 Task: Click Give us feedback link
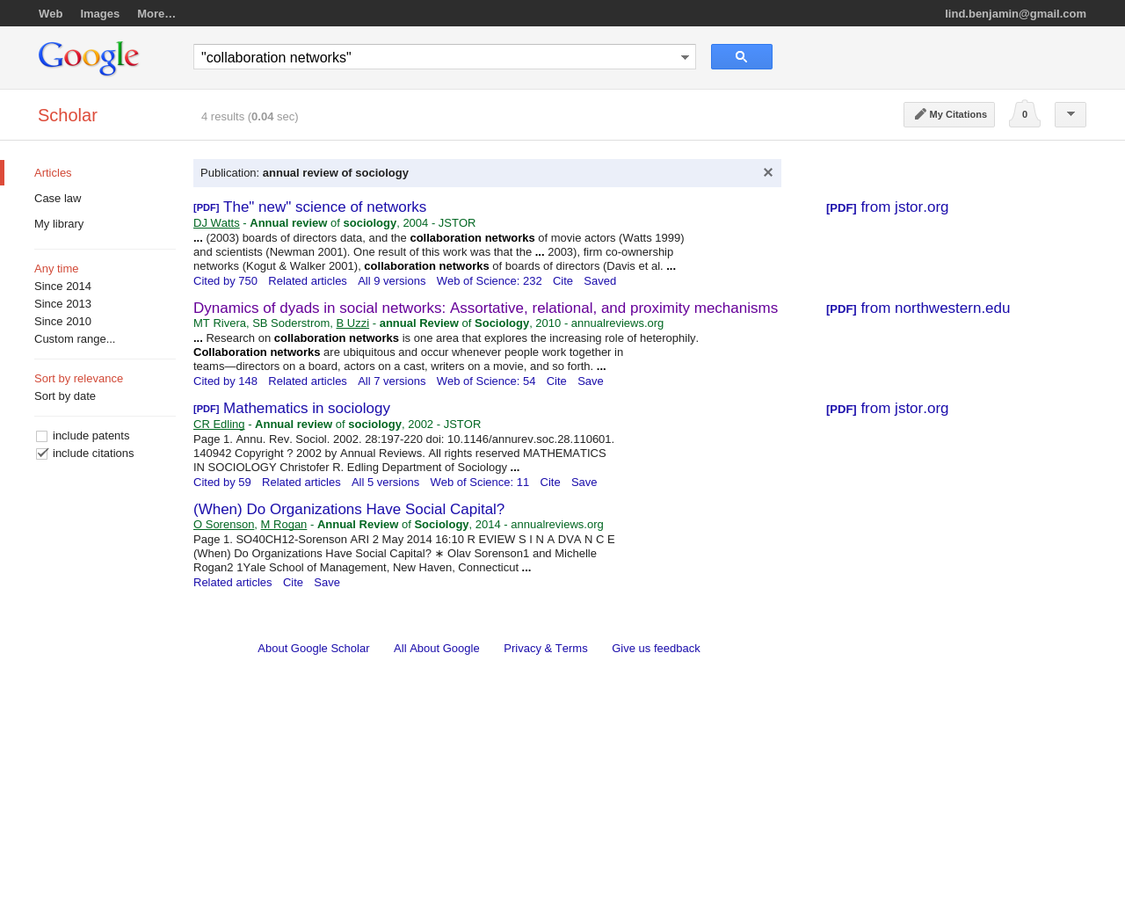[x=656, y=649]
